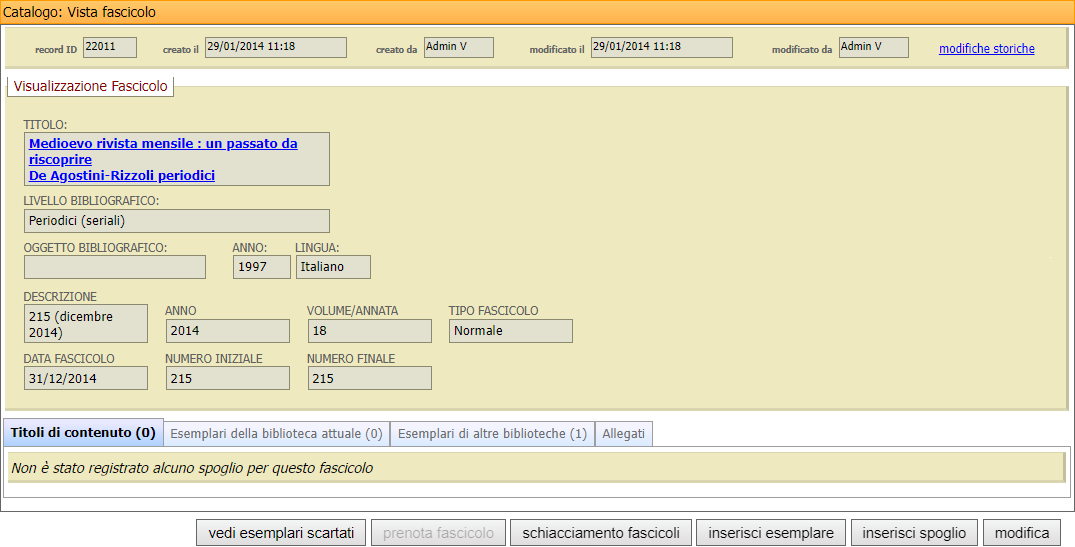Click the 'Numero iniziale' field
Screen dimensions: 1075x547
[x=227, y=378]
